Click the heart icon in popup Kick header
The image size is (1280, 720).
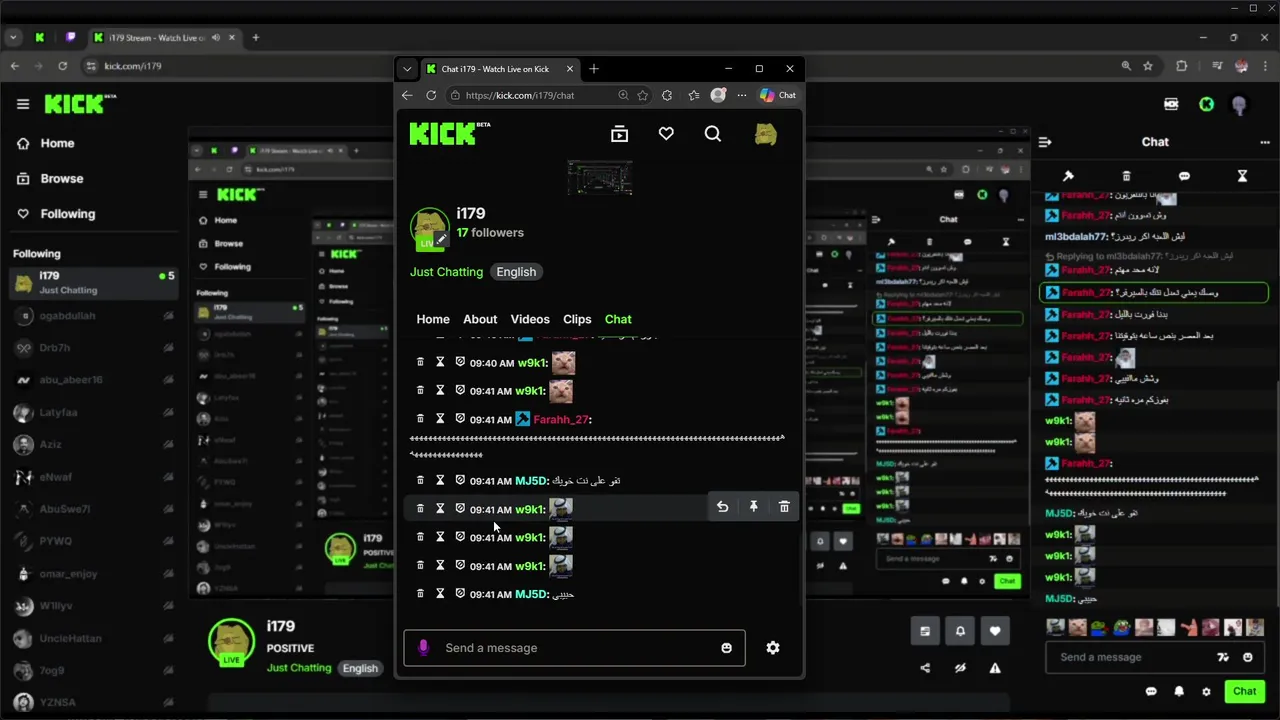click(x=666, y=134)
